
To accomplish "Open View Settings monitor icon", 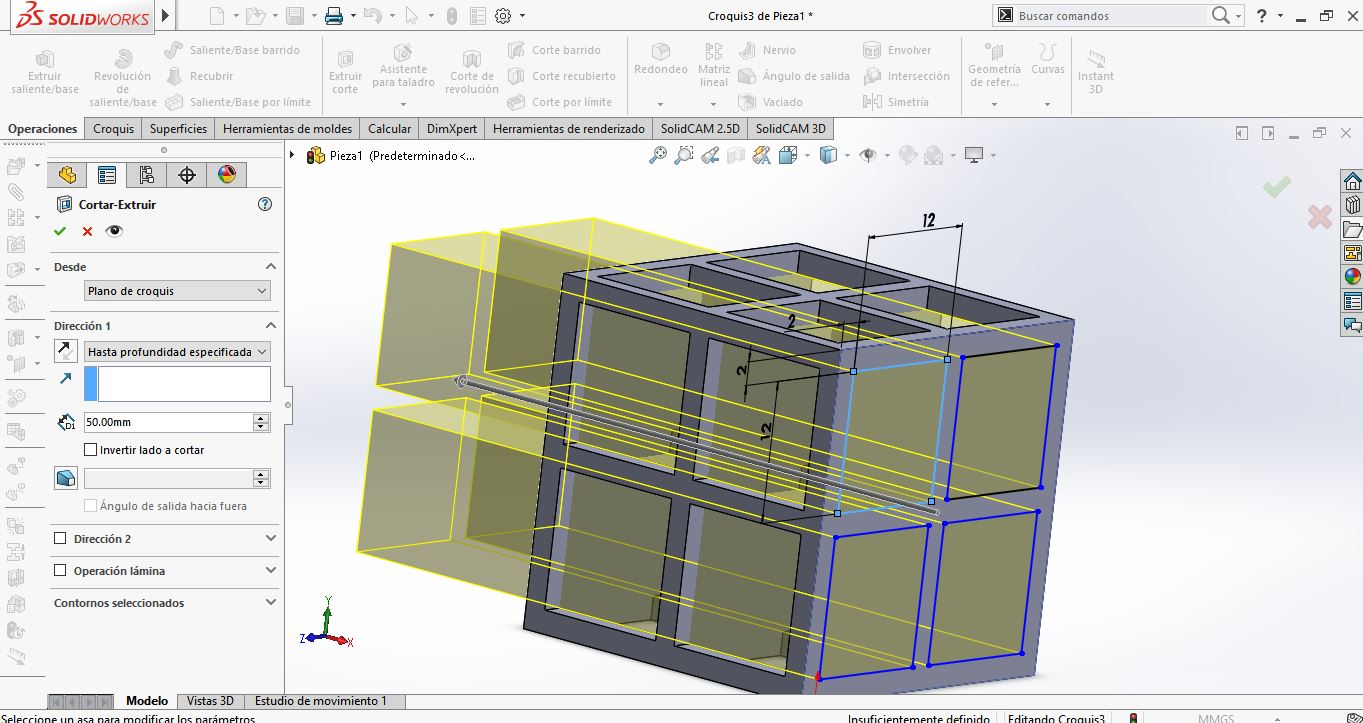I will click(973, 155).
